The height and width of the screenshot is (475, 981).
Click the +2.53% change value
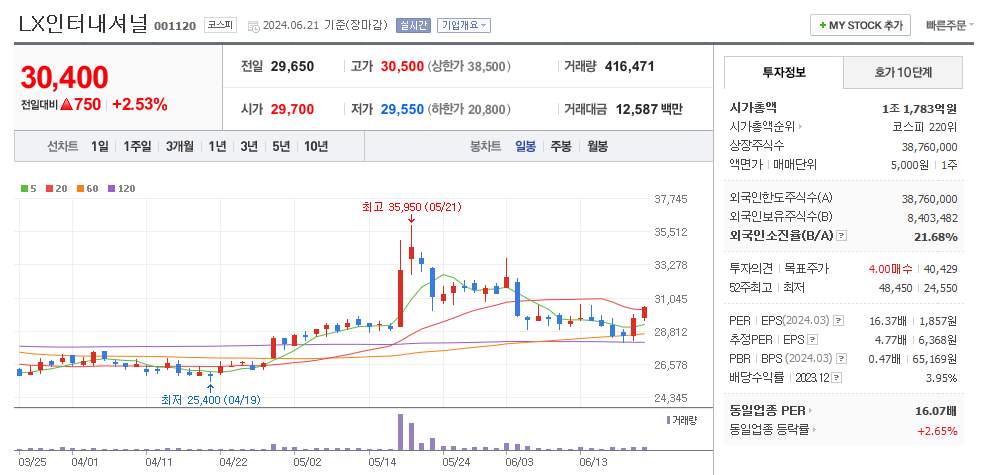coord(140,105)
